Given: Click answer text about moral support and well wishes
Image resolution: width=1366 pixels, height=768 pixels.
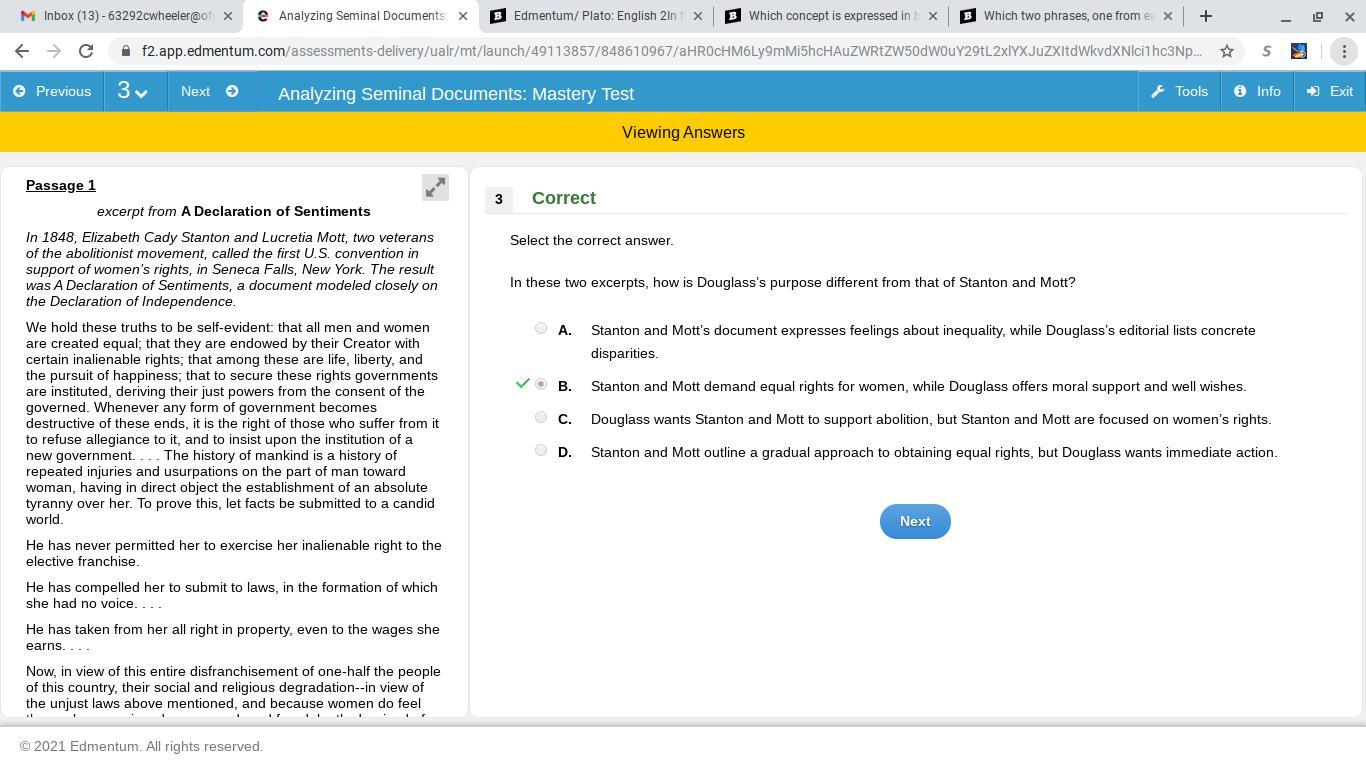Looking at the screenshot, I should [919, 386].
